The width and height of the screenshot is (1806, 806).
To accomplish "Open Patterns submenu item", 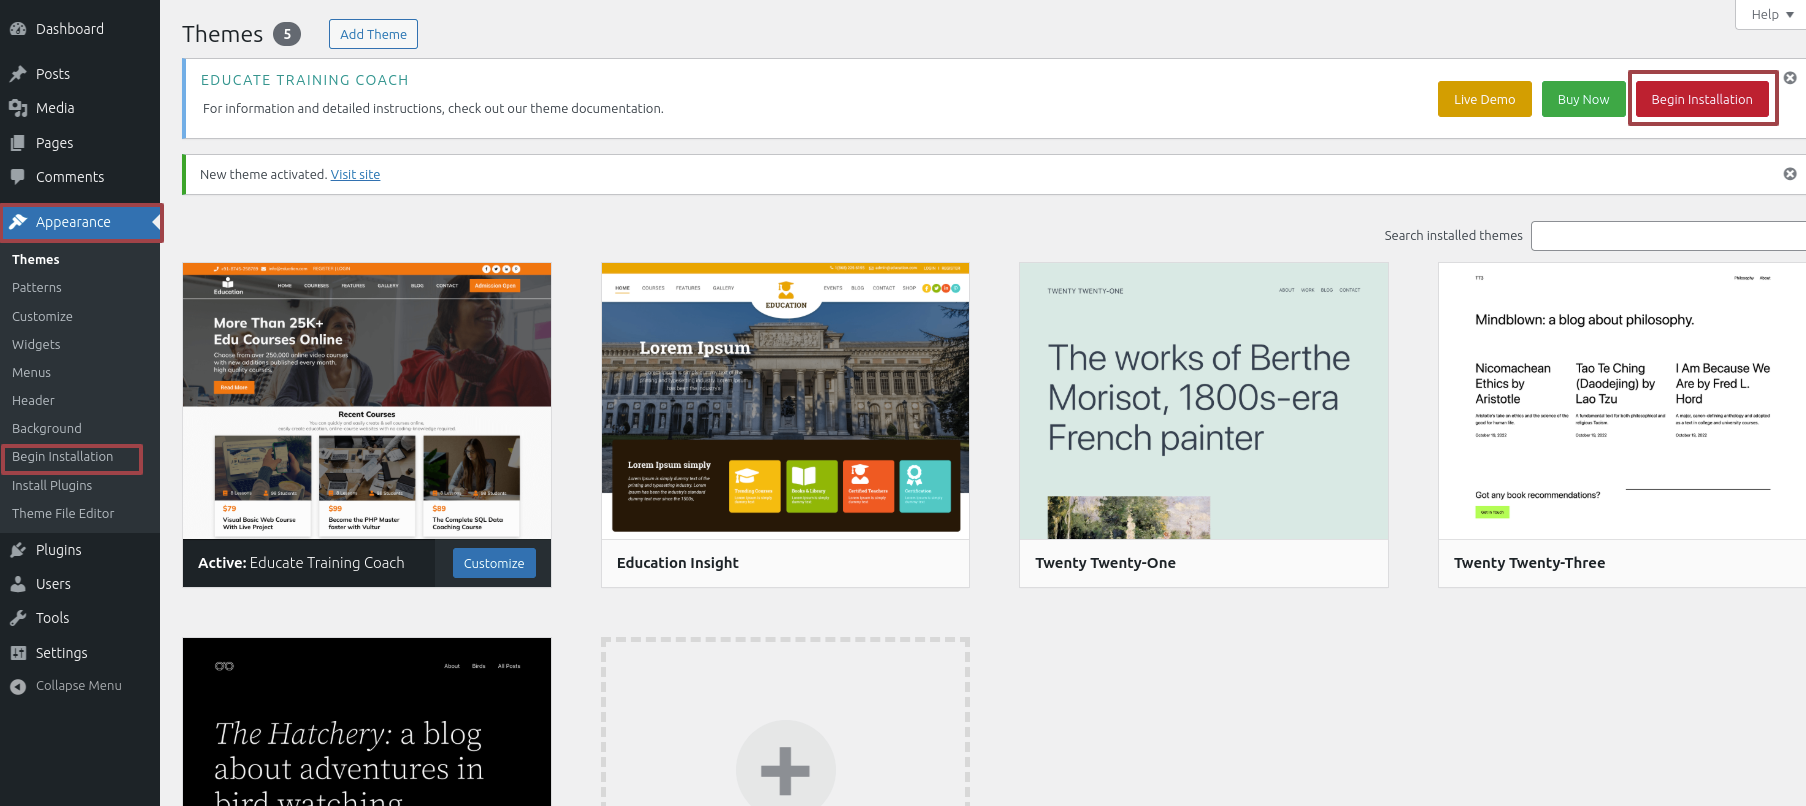I will tap(37, 287).
